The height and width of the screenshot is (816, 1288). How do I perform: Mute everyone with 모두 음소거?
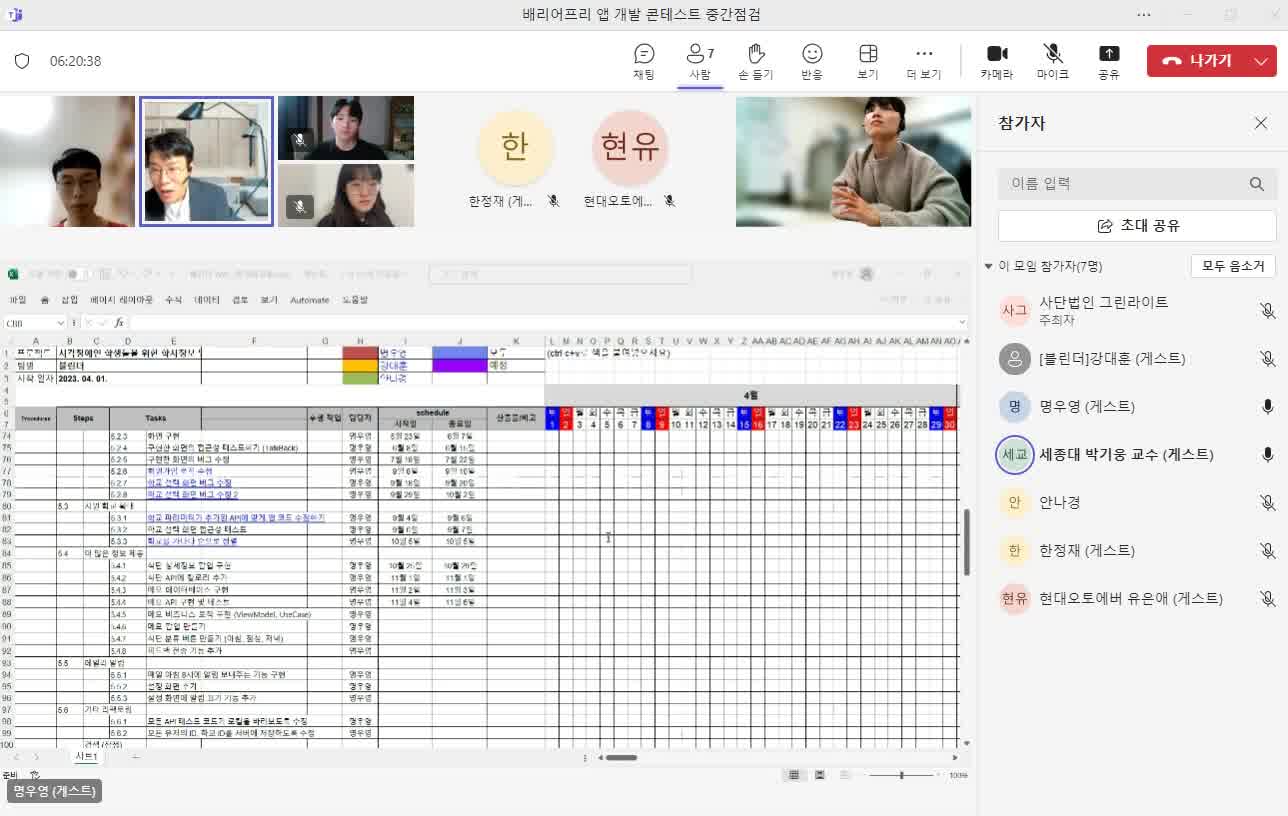point(1233,266)
